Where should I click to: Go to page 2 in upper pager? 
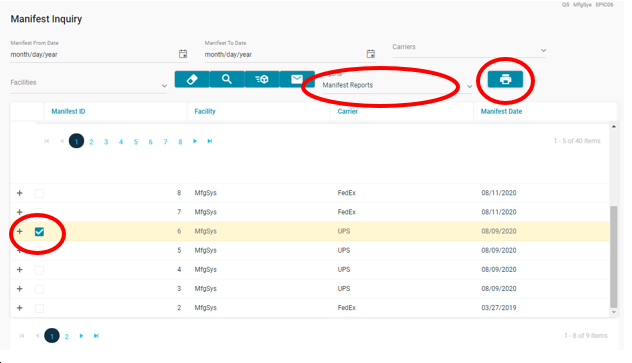pyautogui.click(x=91, y=142)
